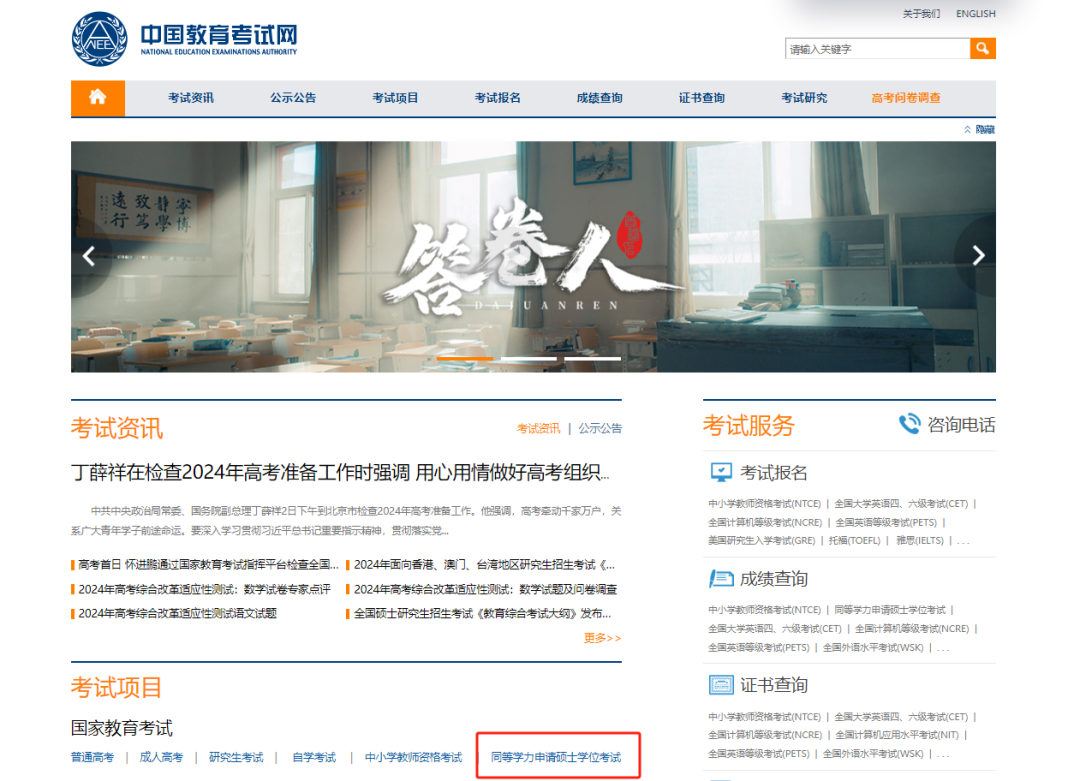Click the 咨询电话 phone icon
The height and width of the screenshot is (781, 1080).
[909, 424]
